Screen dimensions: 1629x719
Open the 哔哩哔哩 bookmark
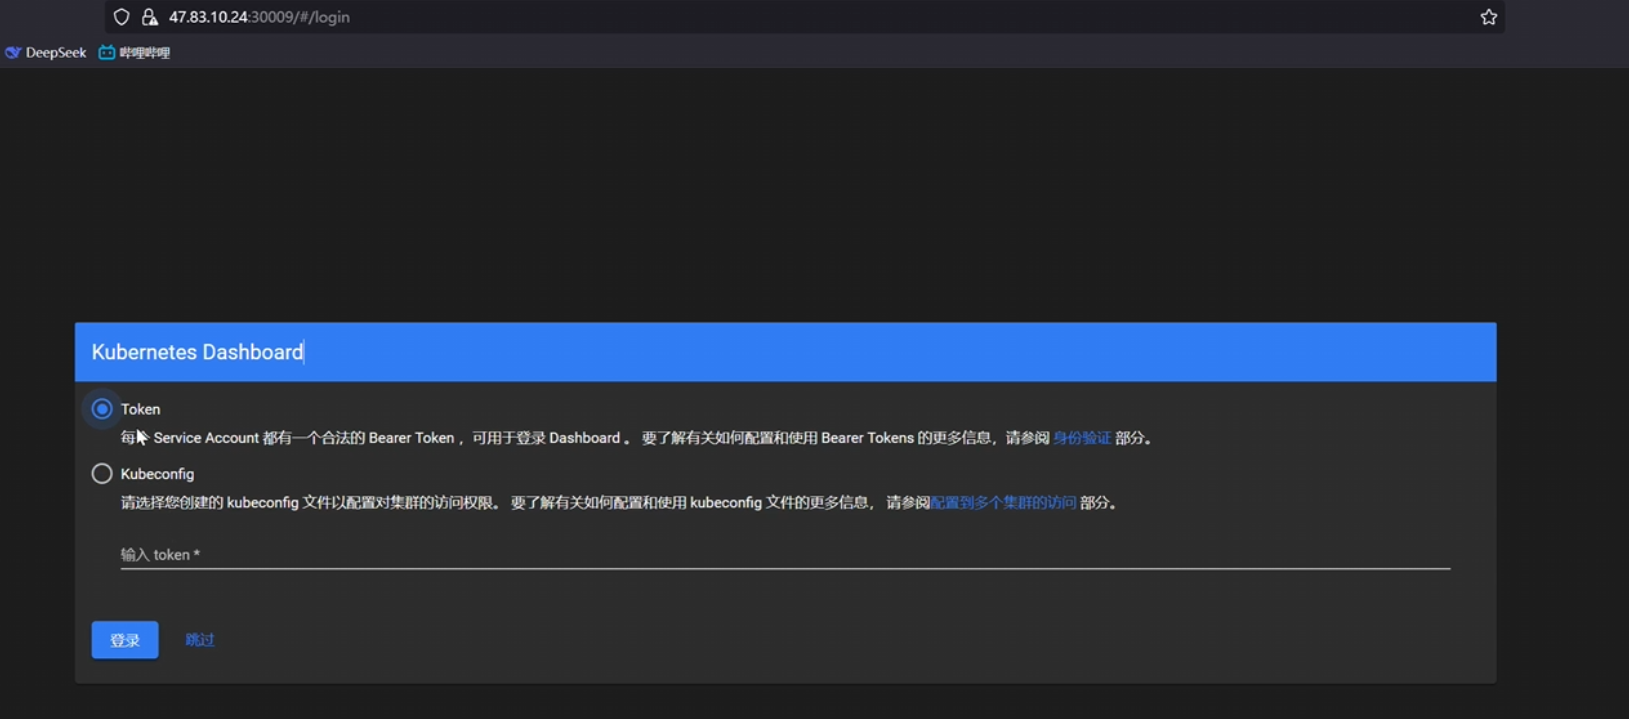coord(134,53)
